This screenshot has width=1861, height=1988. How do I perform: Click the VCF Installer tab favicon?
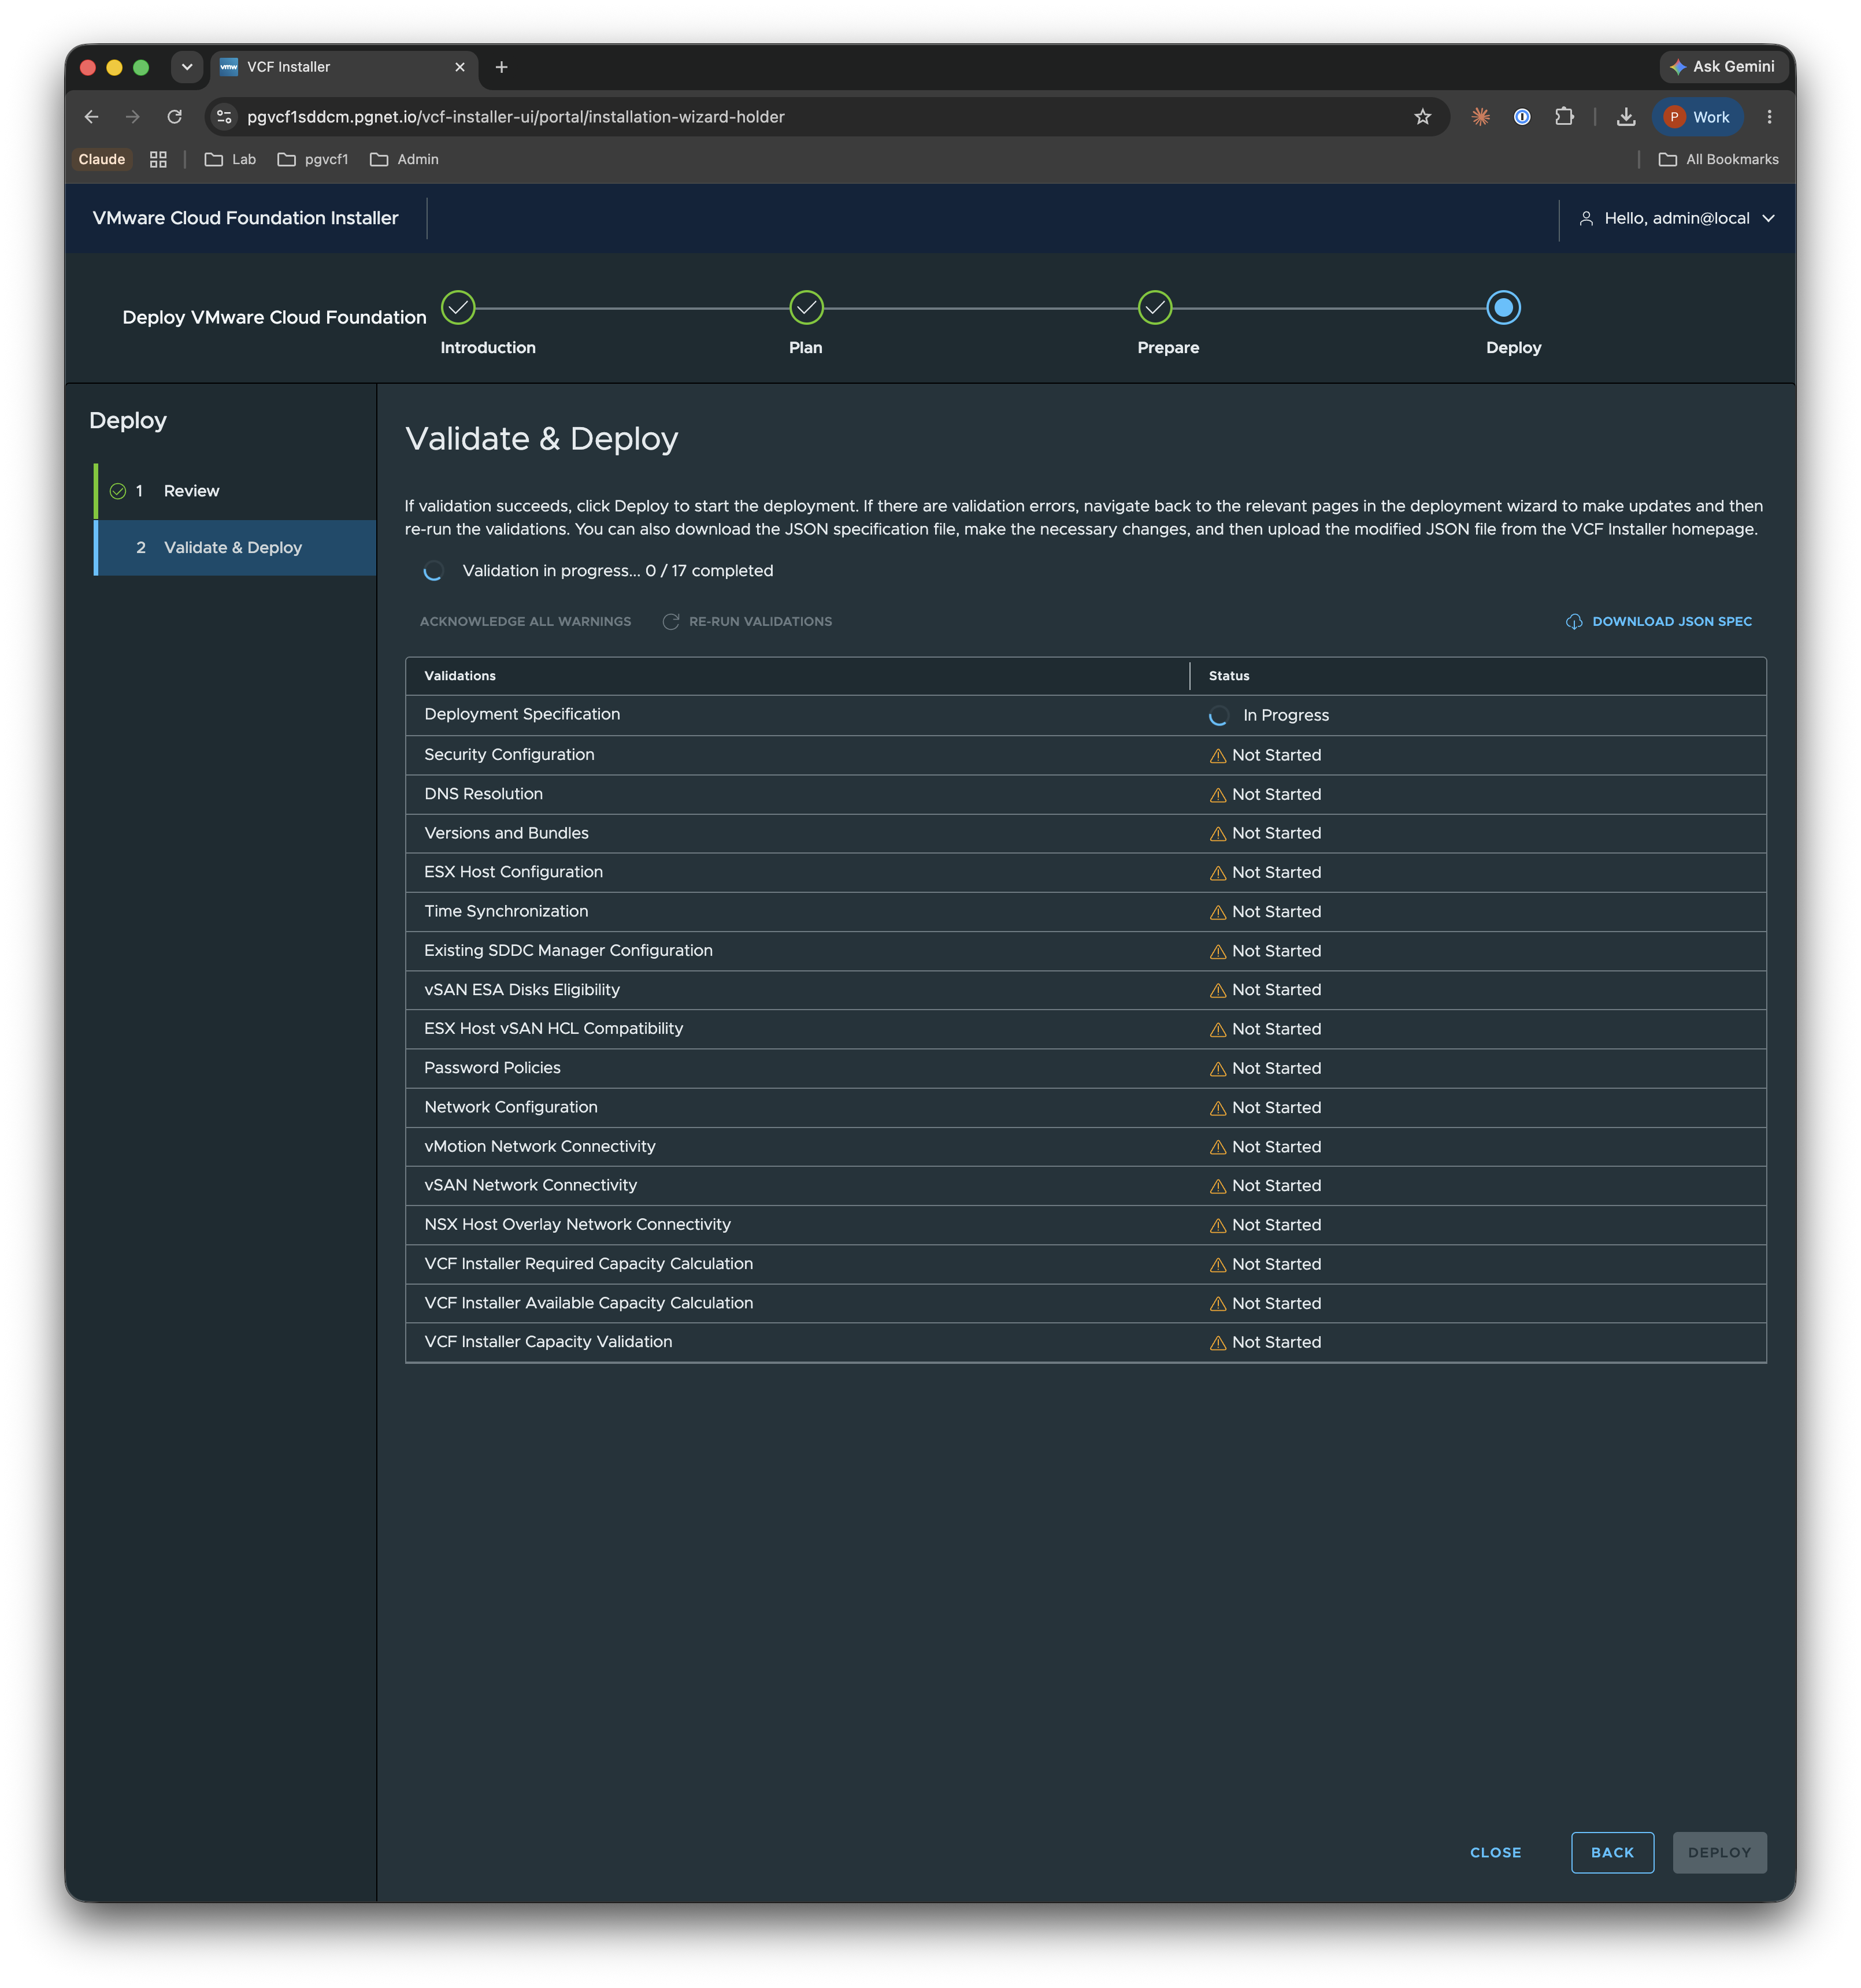(x=229, y=67)
